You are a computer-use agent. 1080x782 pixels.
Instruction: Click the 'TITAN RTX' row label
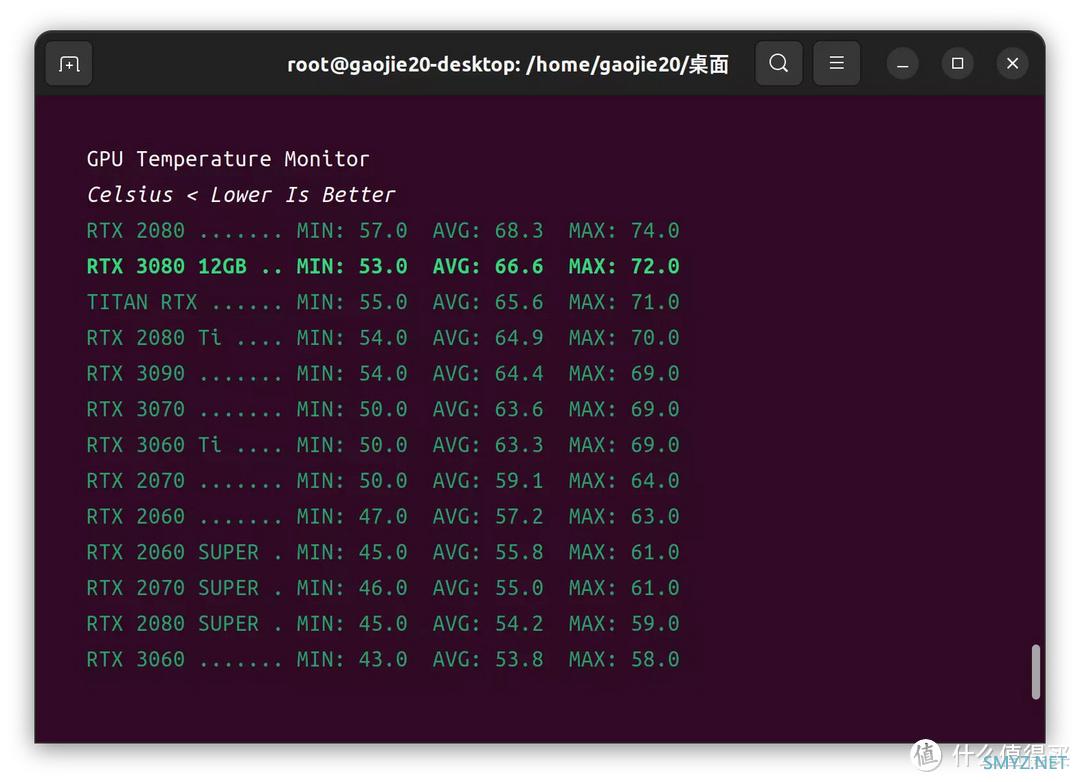tap(142, 302)
